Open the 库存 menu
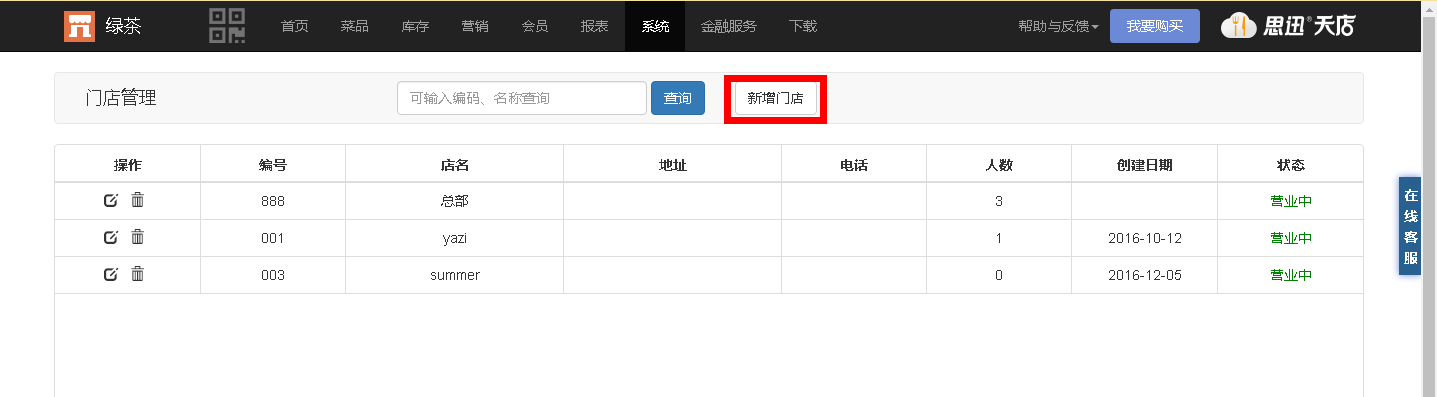This screenshot has width=1437, height=397. click(x=414, y=26)
